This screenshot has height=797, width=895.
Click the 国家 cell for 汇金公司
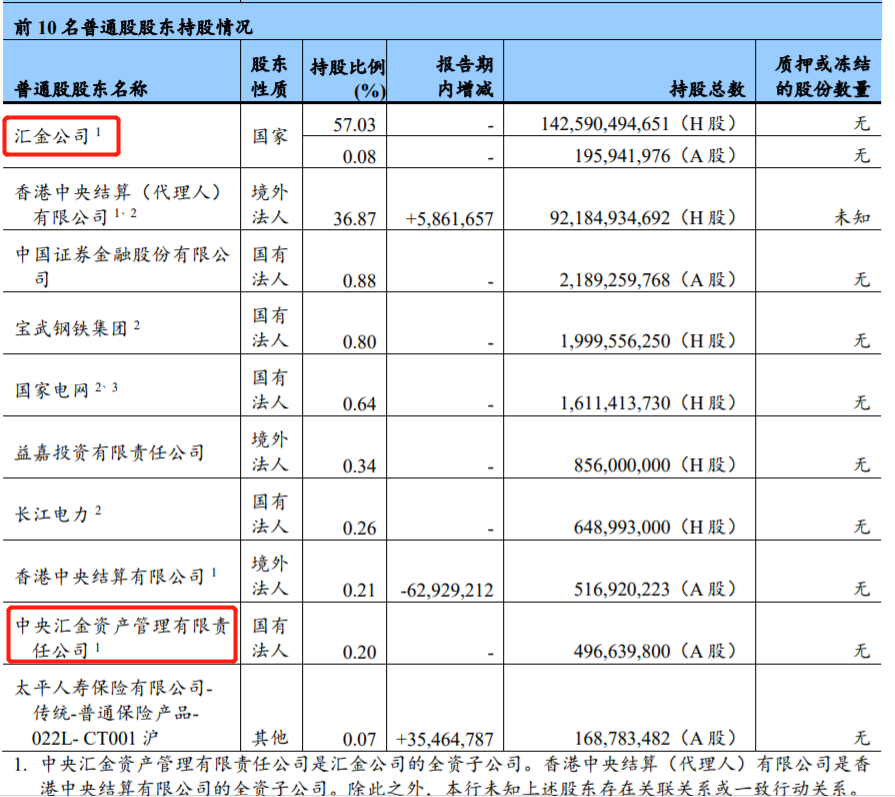(x=270, y=136)
